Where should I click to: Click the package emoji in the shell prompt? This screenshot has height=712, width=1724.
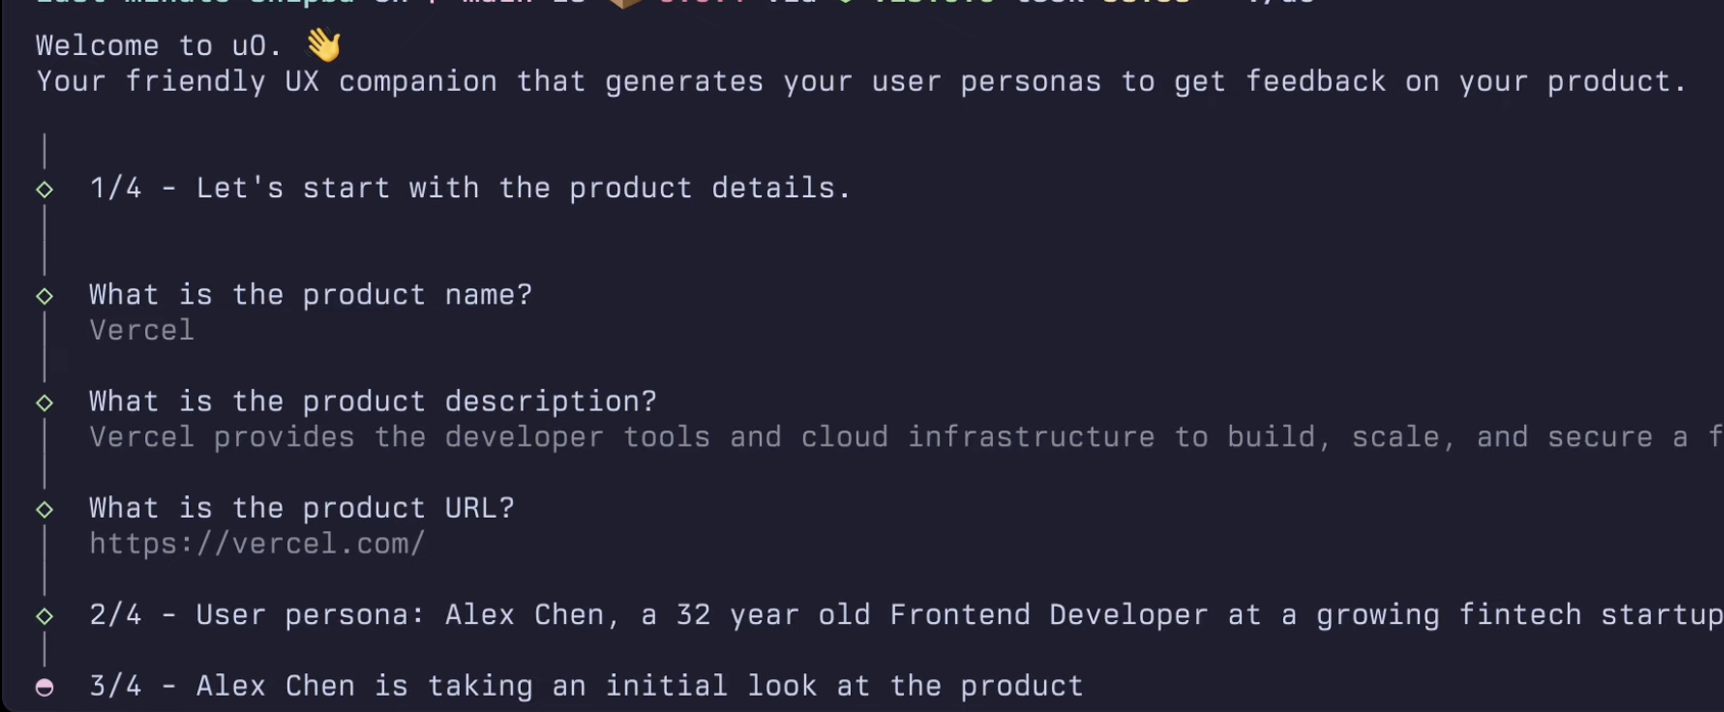click(x=626, y=3)
